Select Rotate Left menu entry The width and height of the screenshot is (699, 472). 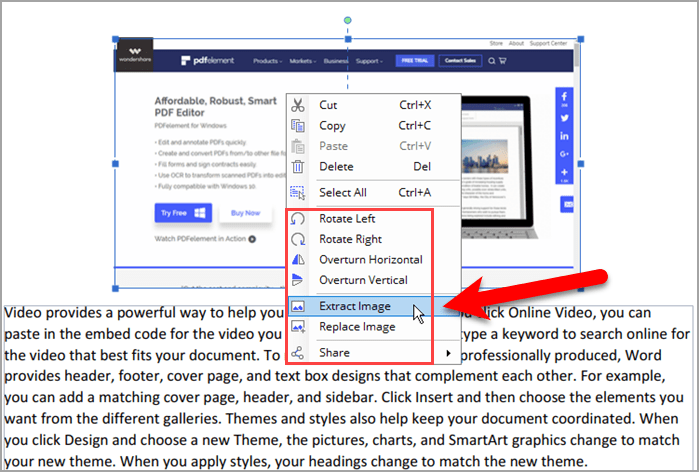(x=374, y=219)
